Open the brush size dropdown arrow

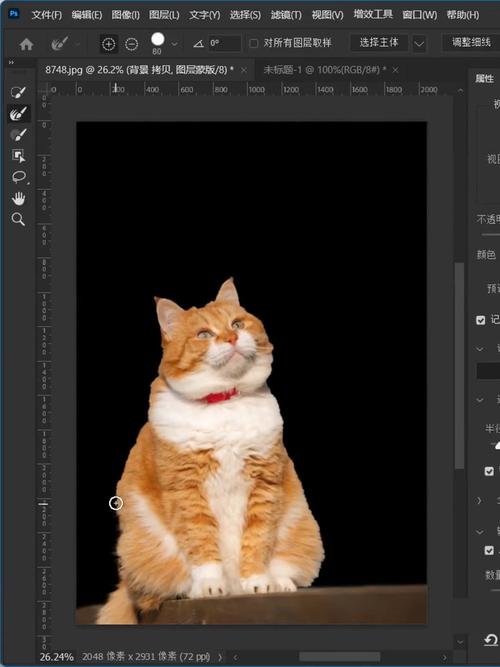coord(174,44)
